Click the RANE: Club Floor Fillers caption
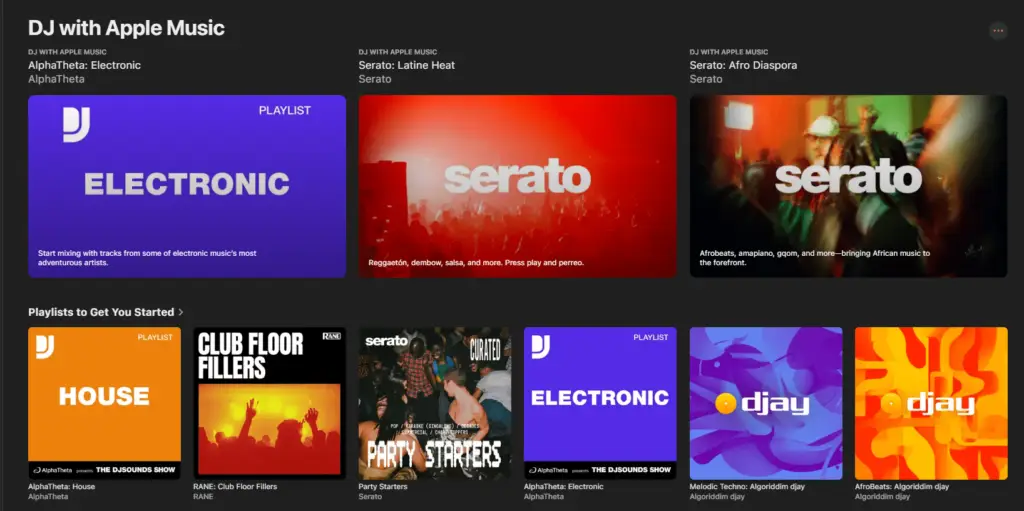Image resolution: width=1024 pixels, height=511 pixels. tap(235, 487)
